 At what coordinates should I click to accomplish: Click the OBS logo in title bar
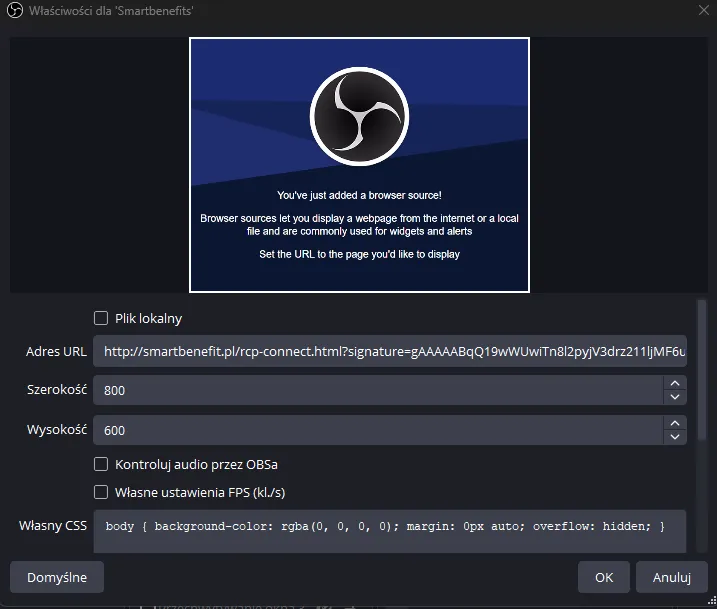tap(15, 11)
